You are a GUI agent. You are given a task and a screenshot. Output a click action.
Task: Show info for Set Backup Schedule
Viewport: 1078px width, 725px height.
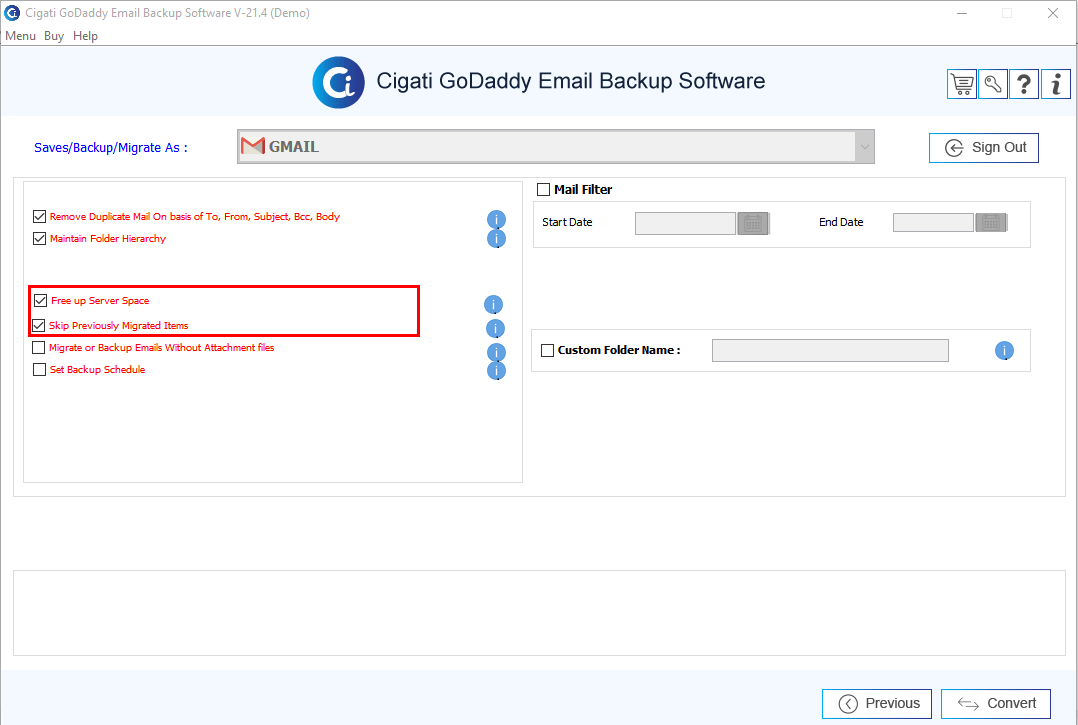coord(496,370)
